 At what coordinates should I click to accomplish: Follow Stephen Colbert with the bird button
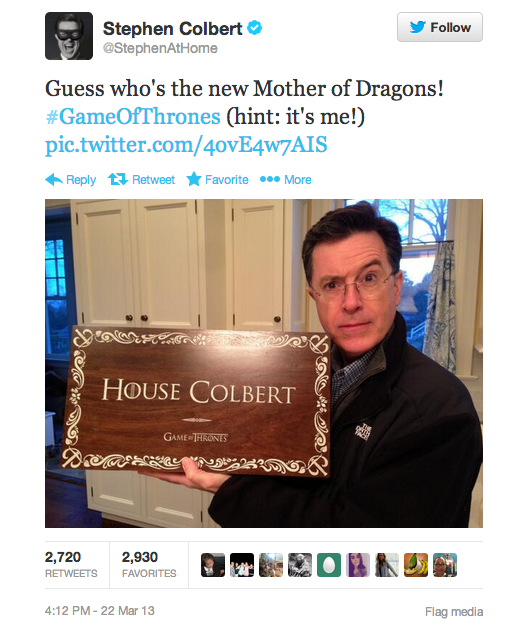pos(440,27)
